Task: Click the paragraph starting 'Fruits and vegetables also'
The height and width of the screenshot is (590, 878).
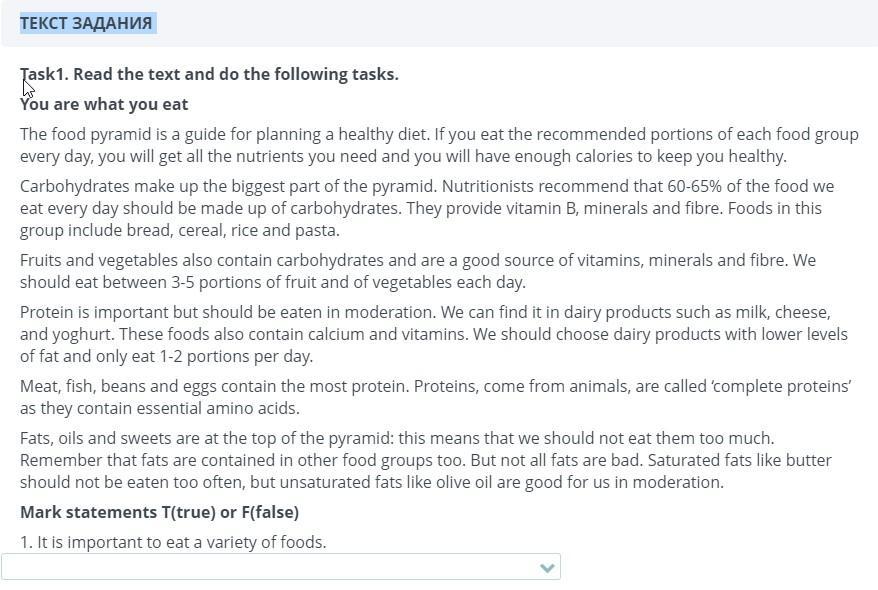Action: pyautogui.click(x=418, y=271)
